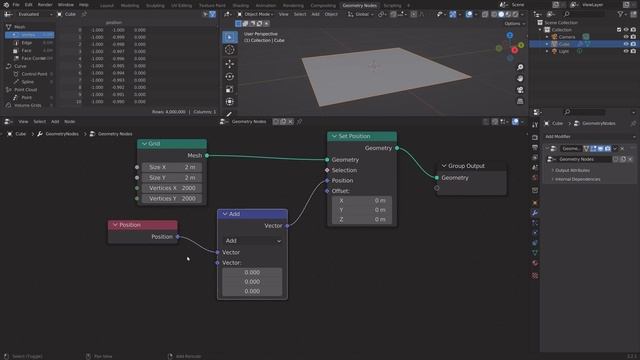Switch perspective/orthographic grid icon in viewport
640x360 pixels.
click(x=520, y=101)
